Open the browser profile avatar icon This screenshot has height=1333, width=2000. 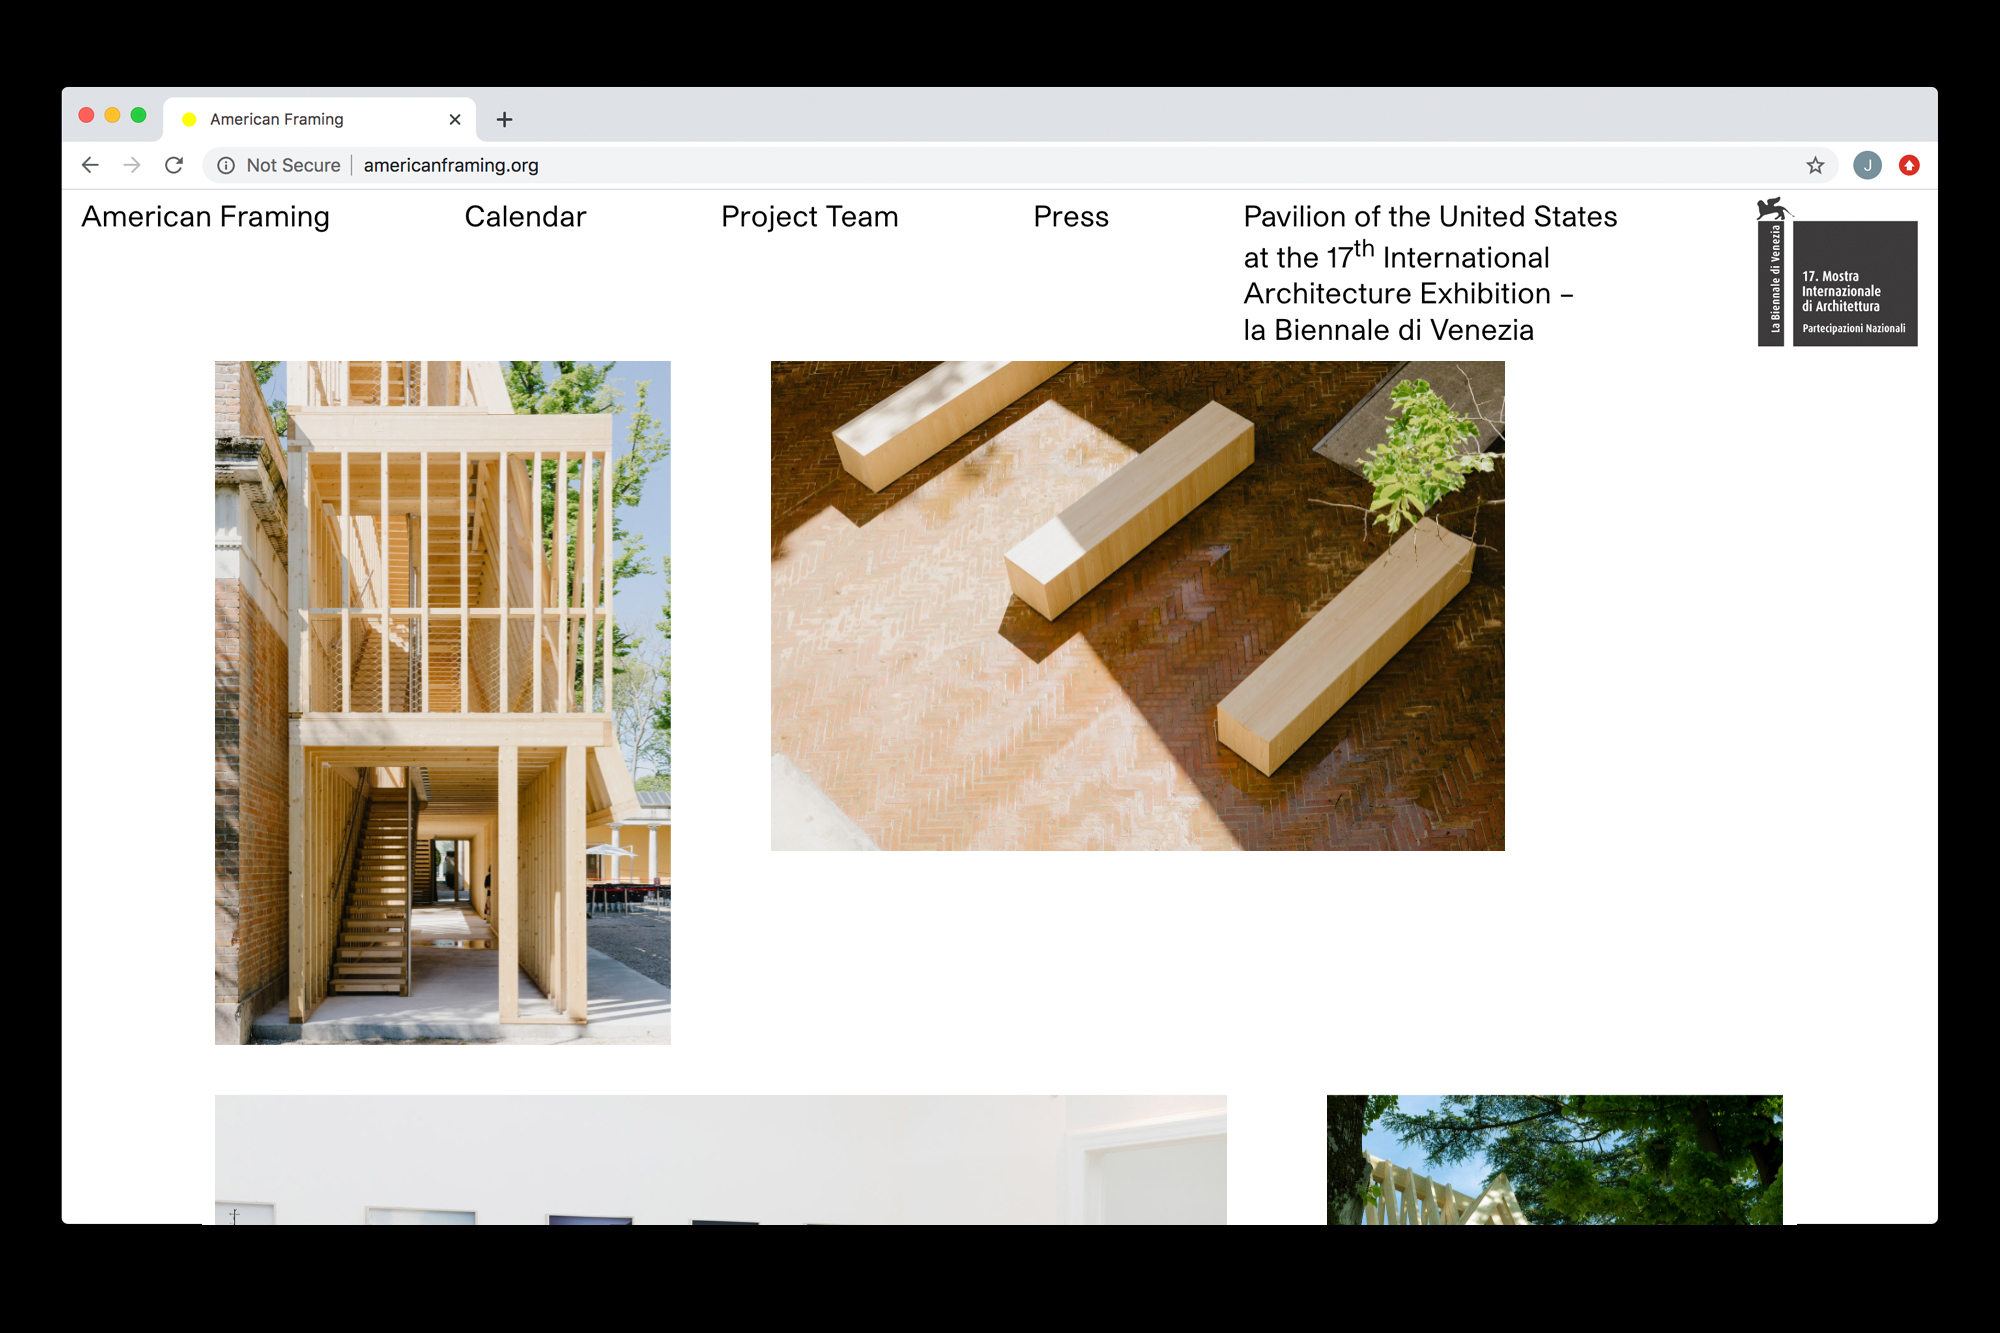[x=1866, y=165]
